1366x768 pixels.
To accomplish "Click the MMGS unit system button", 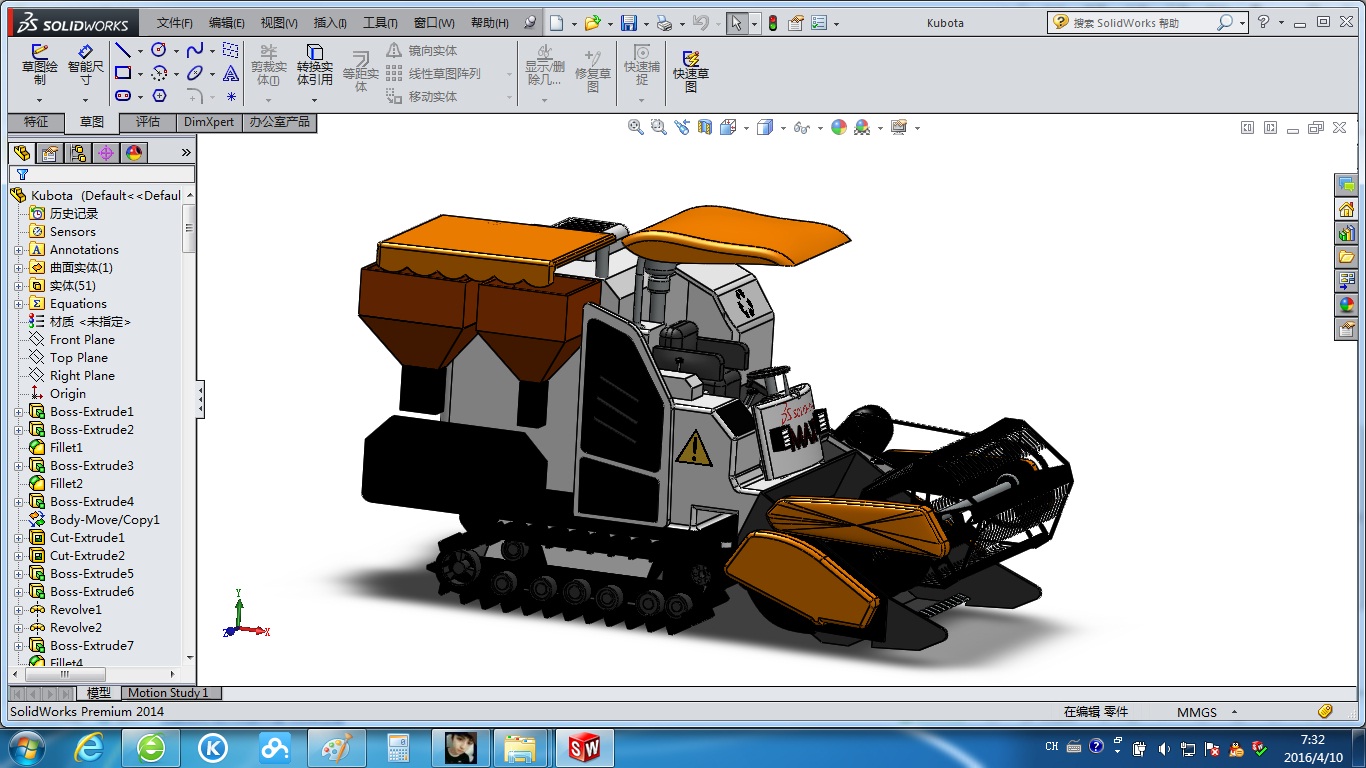I will coord(1196,712).
